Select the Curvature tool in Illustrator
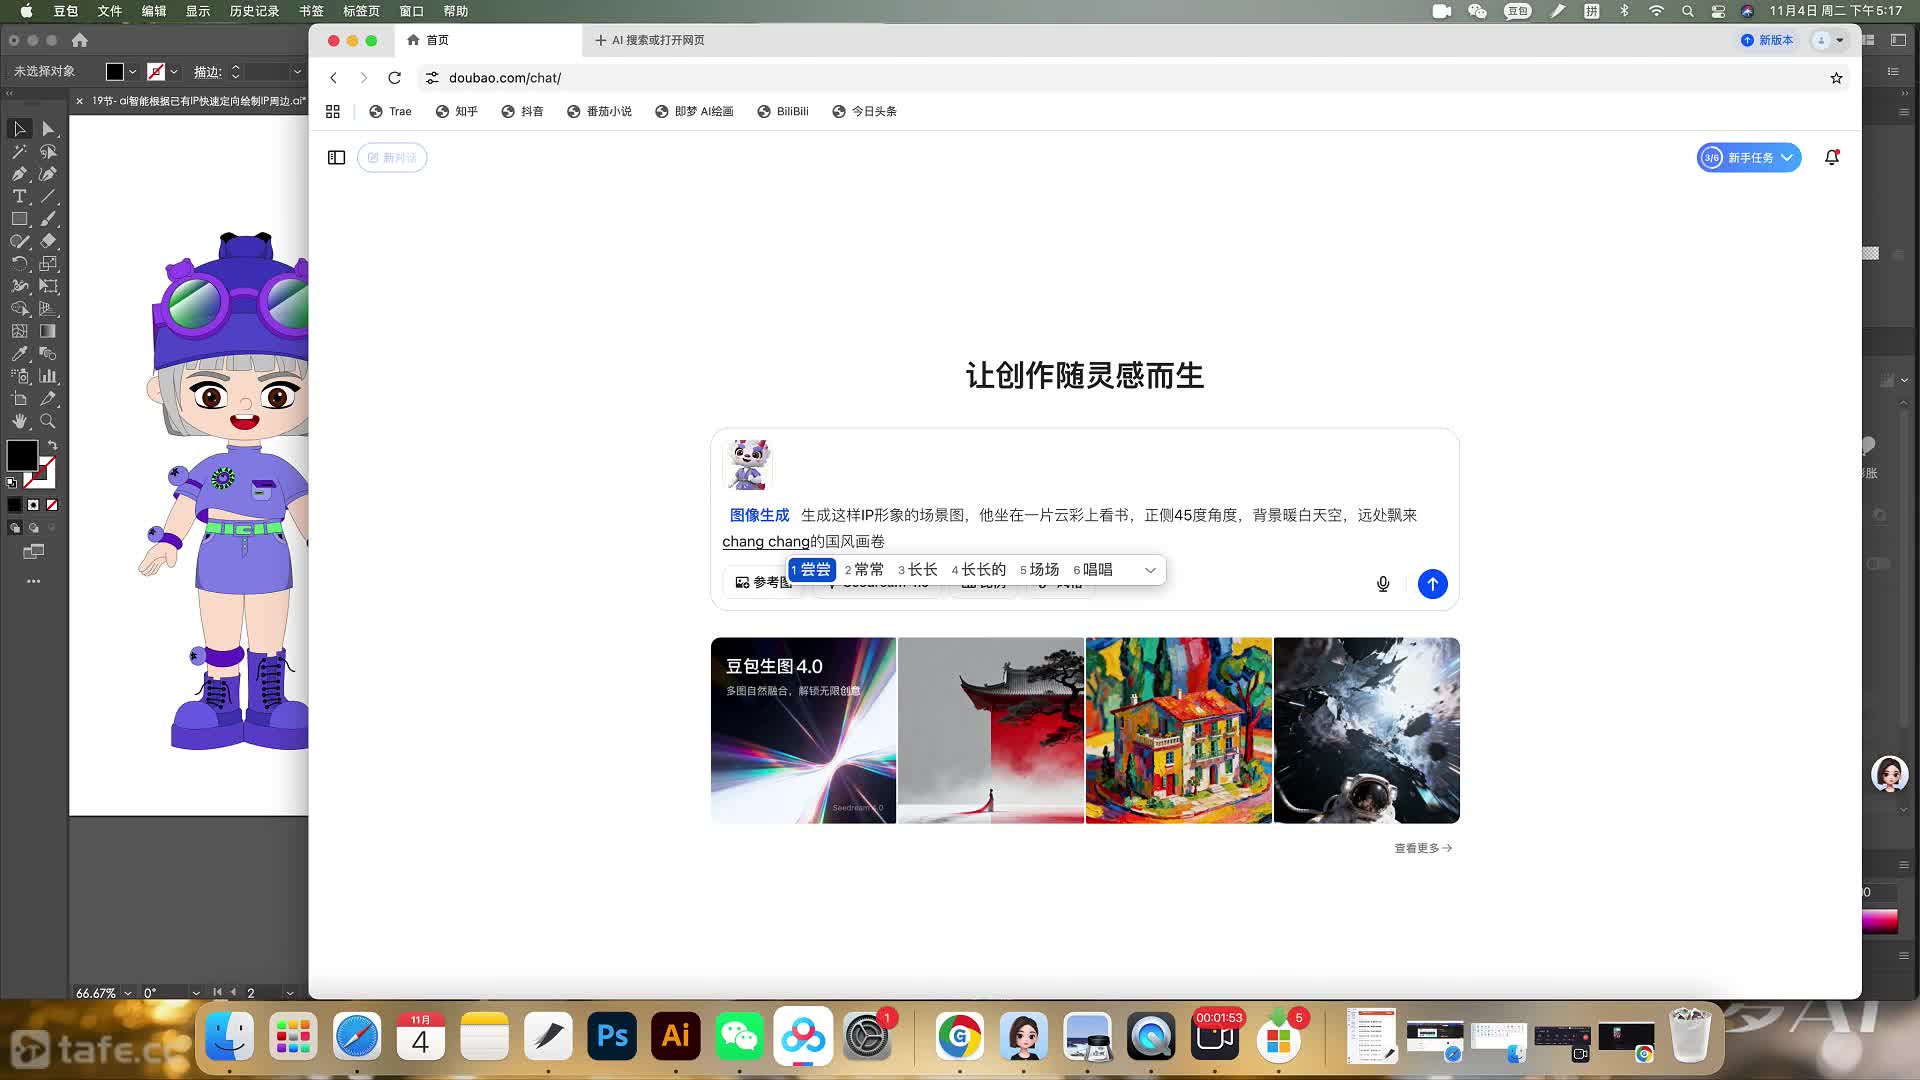This screenshot has width=1920, height=1080. click(48, 174)
